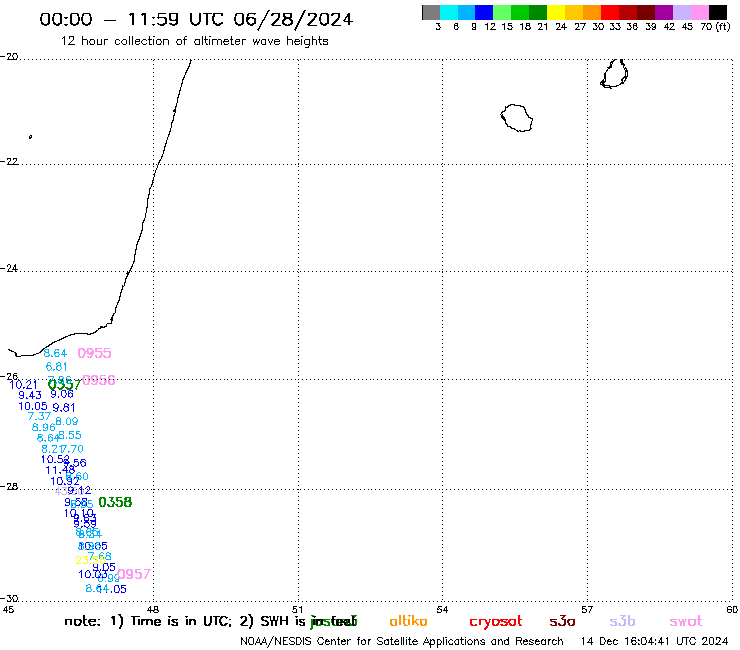Click the wave height value '6.81'
This screenshot has width=740, height=650.
(56, 367)
